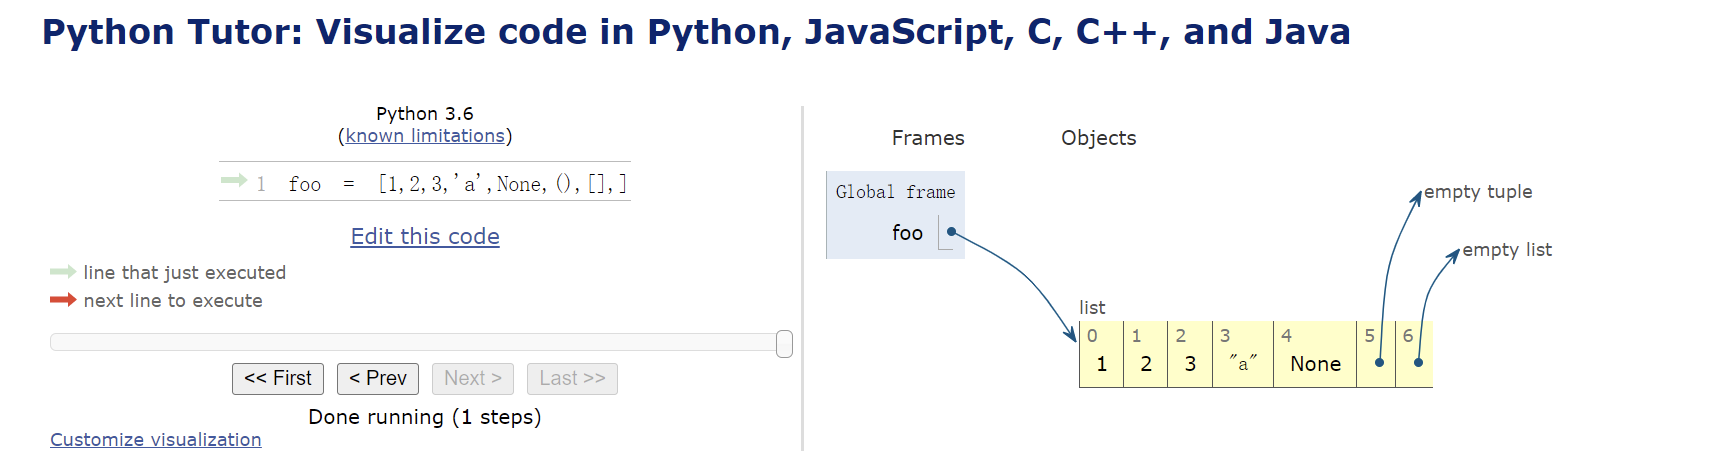Click the pointer dot in list index 5
Screen dimensions: 1728x451
click(x=1379, y=363)
